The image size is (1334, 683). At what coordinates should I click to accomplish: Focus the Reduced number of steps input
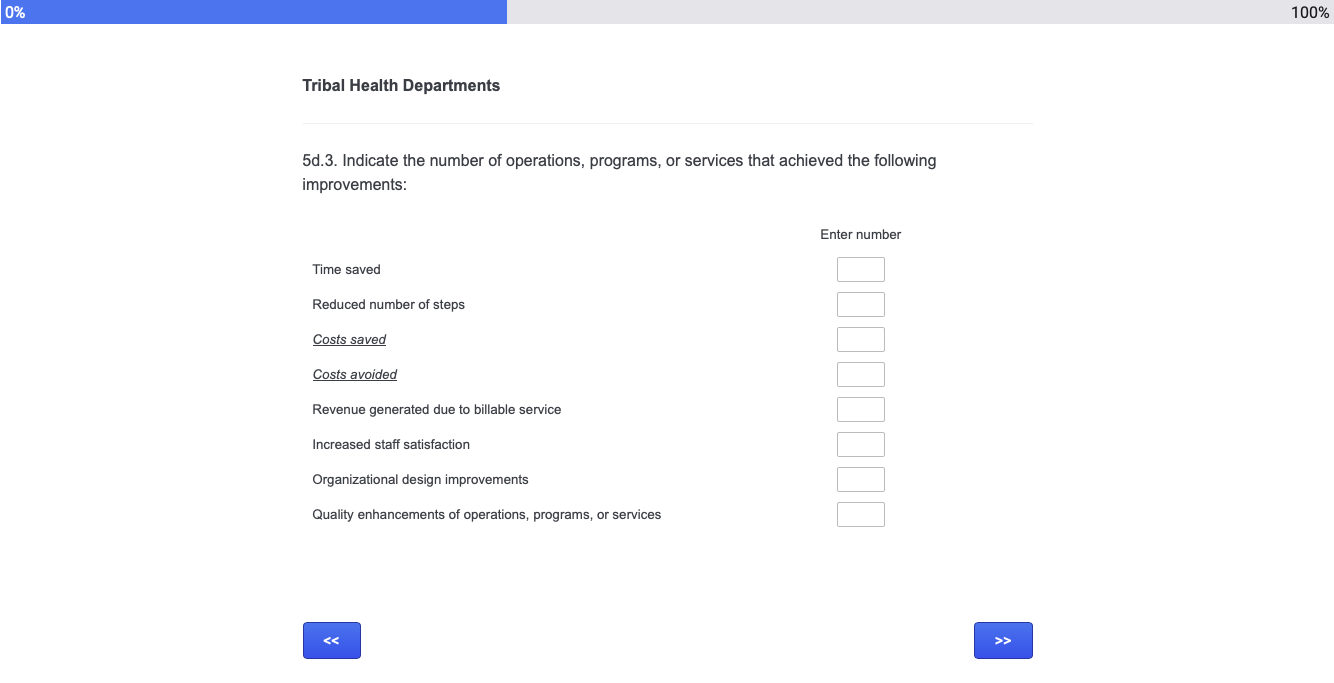click(x=860, y=305)
